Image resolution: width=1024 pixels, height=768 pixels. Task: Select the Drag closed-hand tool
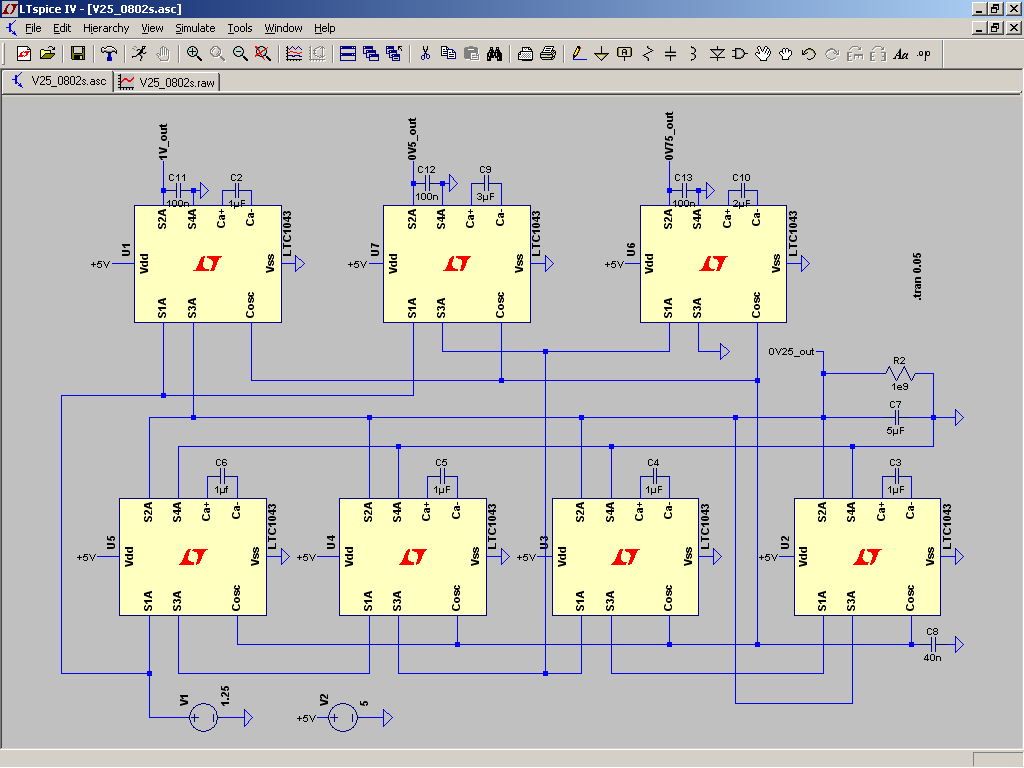tap(786, 54)
